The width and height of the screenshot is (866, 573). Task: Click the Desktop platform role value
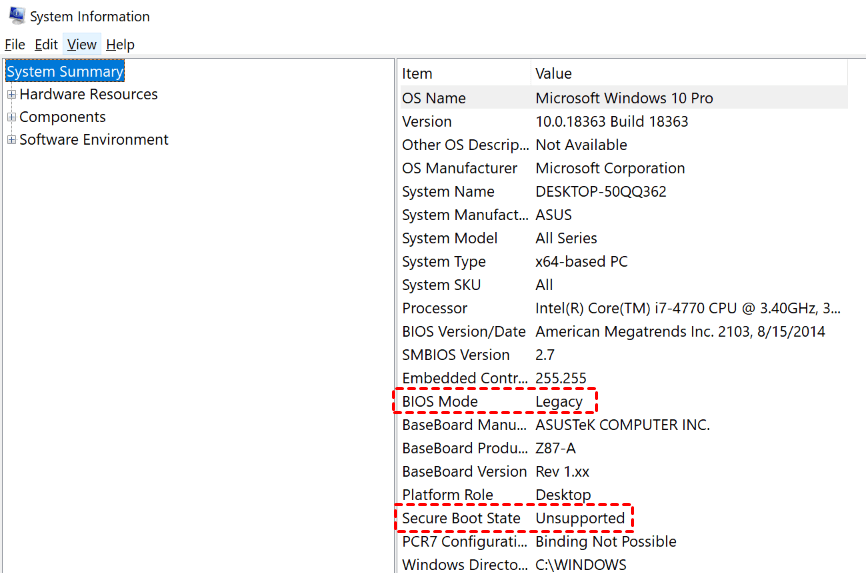pyautogui.click(x=563, y=495)
